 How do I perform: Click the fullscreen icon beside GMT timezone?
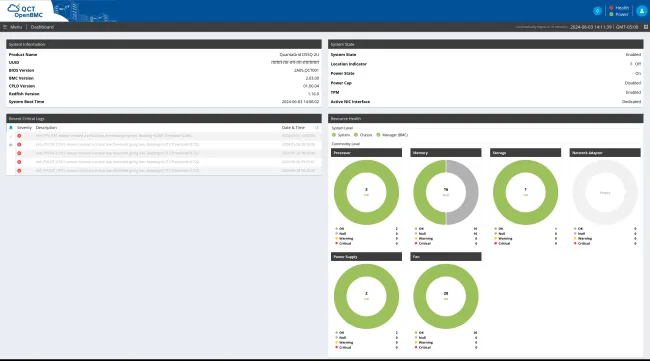click(x=645, y=27)
